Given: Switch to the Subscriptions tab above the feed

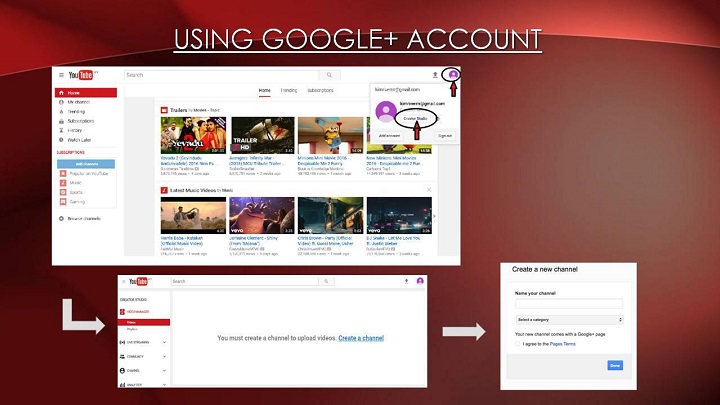Looking at the screenshot, I should (x=321, y=90).
